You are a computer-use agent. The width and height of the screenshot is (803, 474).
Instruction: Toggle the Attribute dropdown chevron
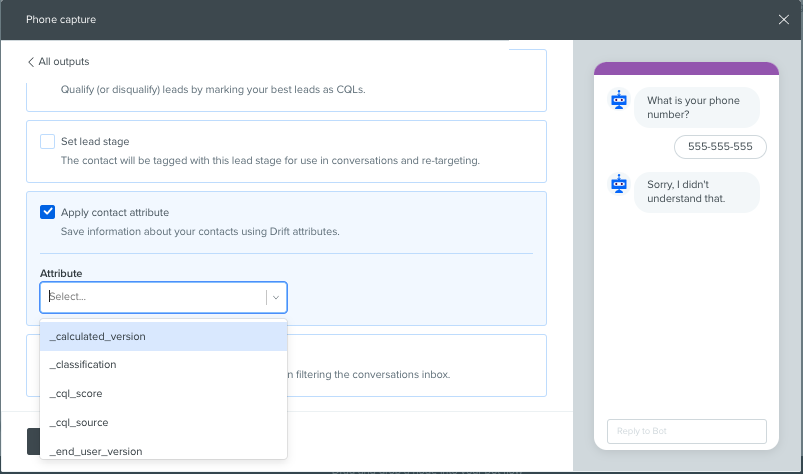pyautogui.click(x=276, y=297)
